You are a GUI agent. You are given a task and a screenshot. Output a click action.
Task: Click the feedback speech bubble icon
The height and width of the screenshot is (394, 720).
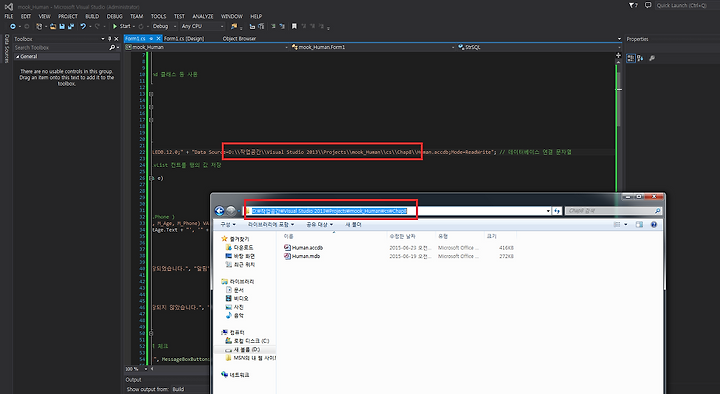coord(648,6)
